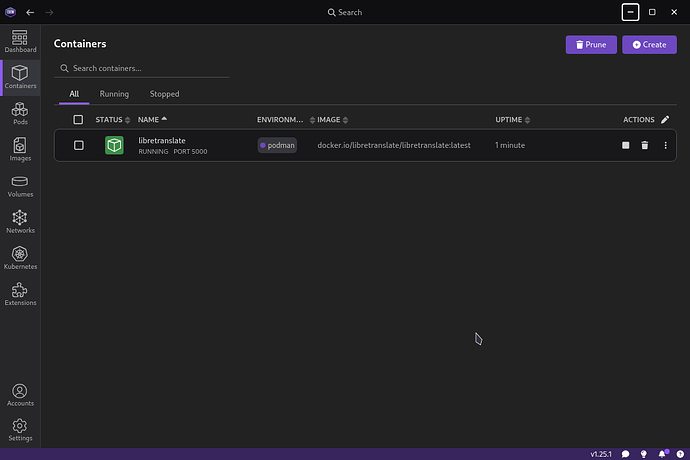Go to Pods in the sidebar
The width and height of the screenshot is (690, 460).
coord(20,113)
